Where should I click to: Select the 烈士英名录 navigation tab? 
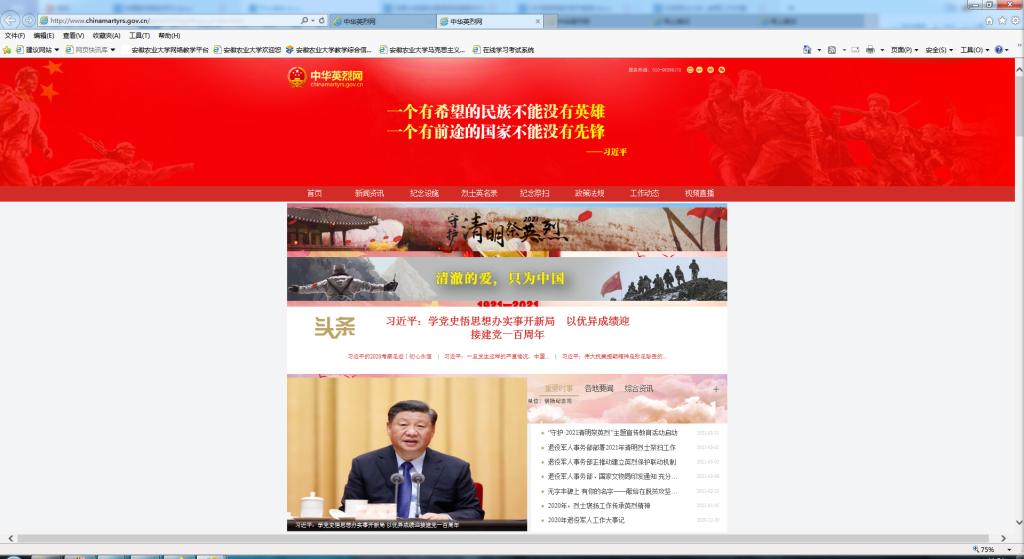[479, 193]
